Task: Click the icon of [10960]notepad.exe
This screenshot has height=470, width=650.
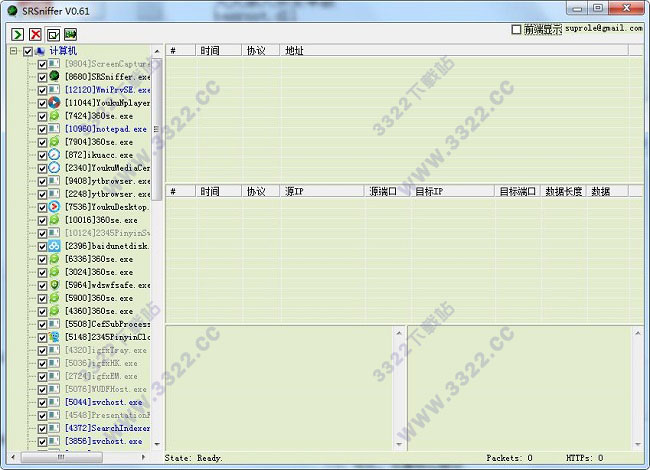Action: 54,129
